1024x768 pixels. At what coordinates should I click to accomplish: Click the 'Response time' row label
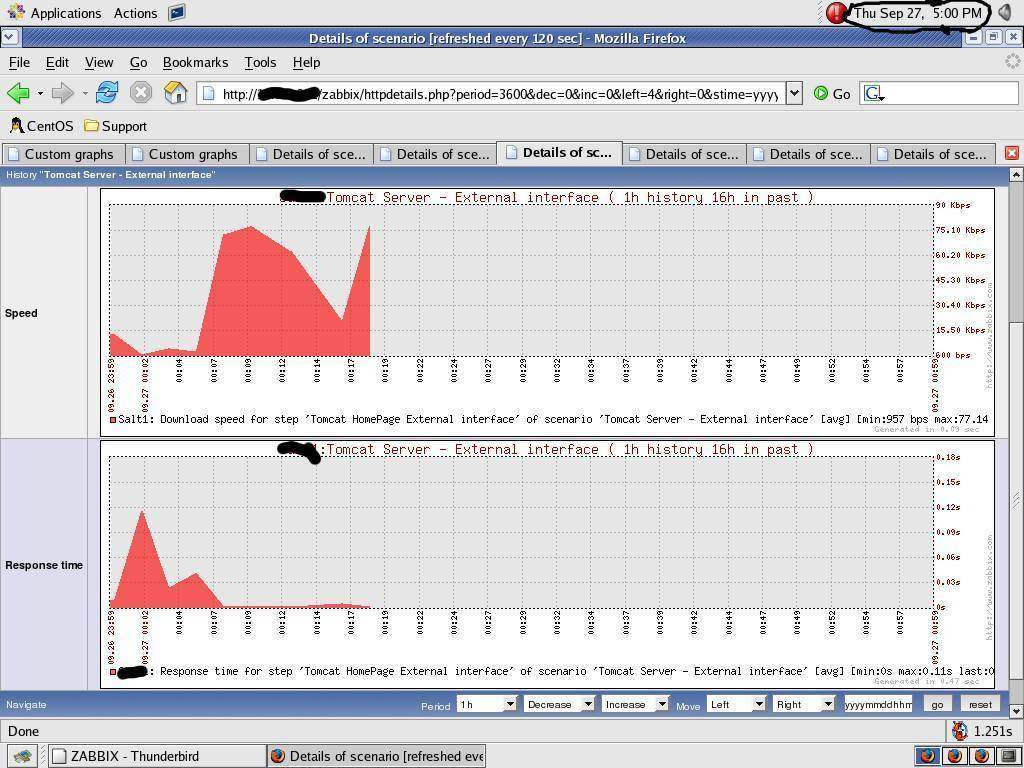pyautogui.click(x=44, y=566)
